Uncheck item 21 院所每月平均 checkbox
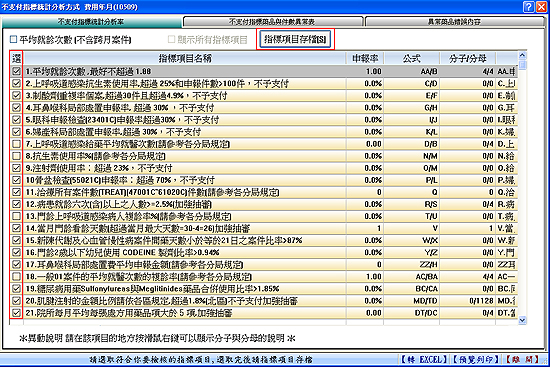The width and height of the screenshot is (550, 367). click(16, 313)
